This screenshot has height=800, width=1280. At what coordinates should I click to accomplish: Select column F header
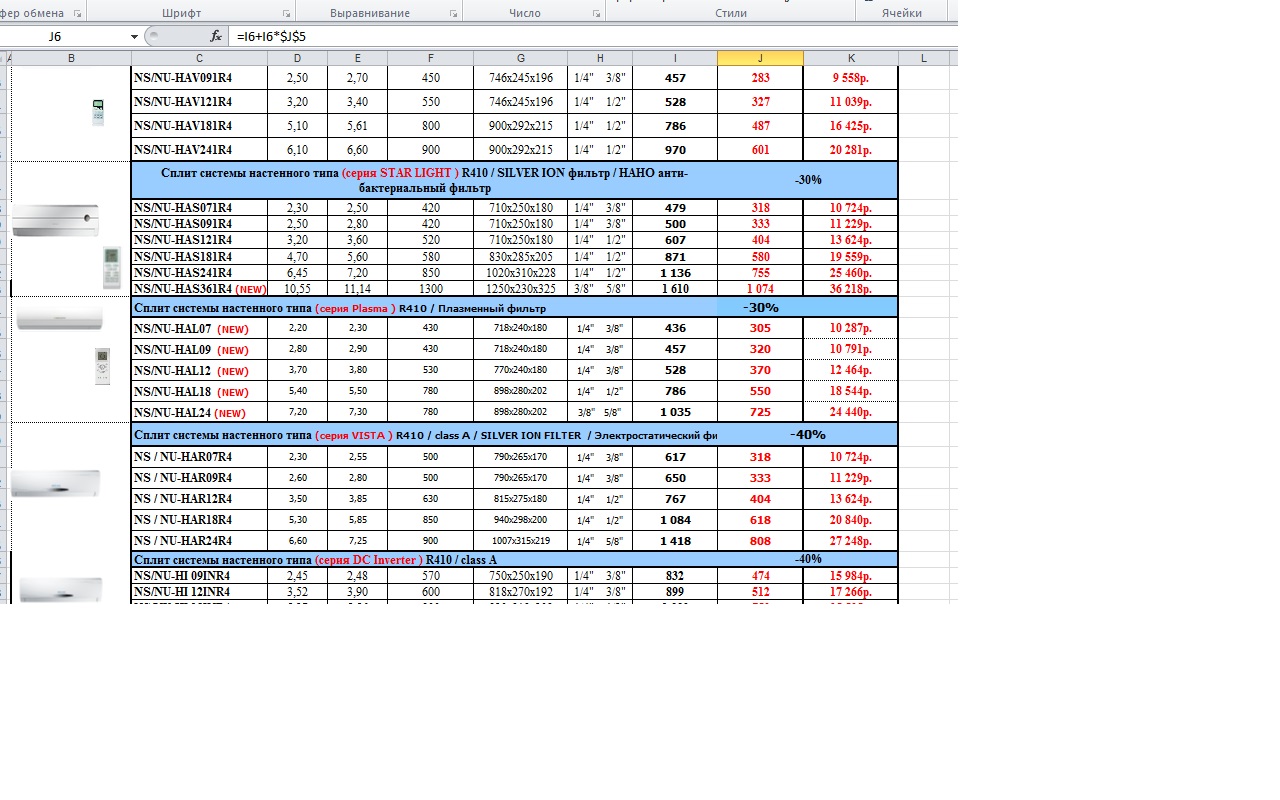click(x=430, y=58)
